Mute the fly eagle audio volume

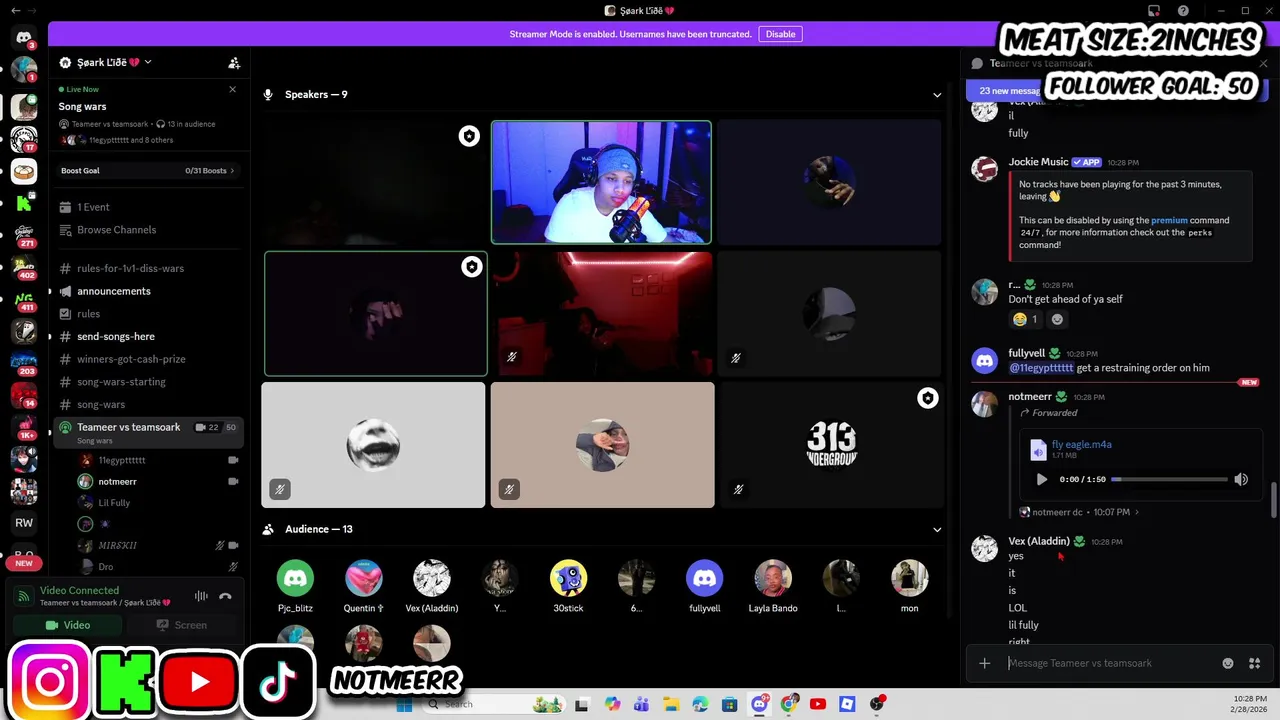1241,479
